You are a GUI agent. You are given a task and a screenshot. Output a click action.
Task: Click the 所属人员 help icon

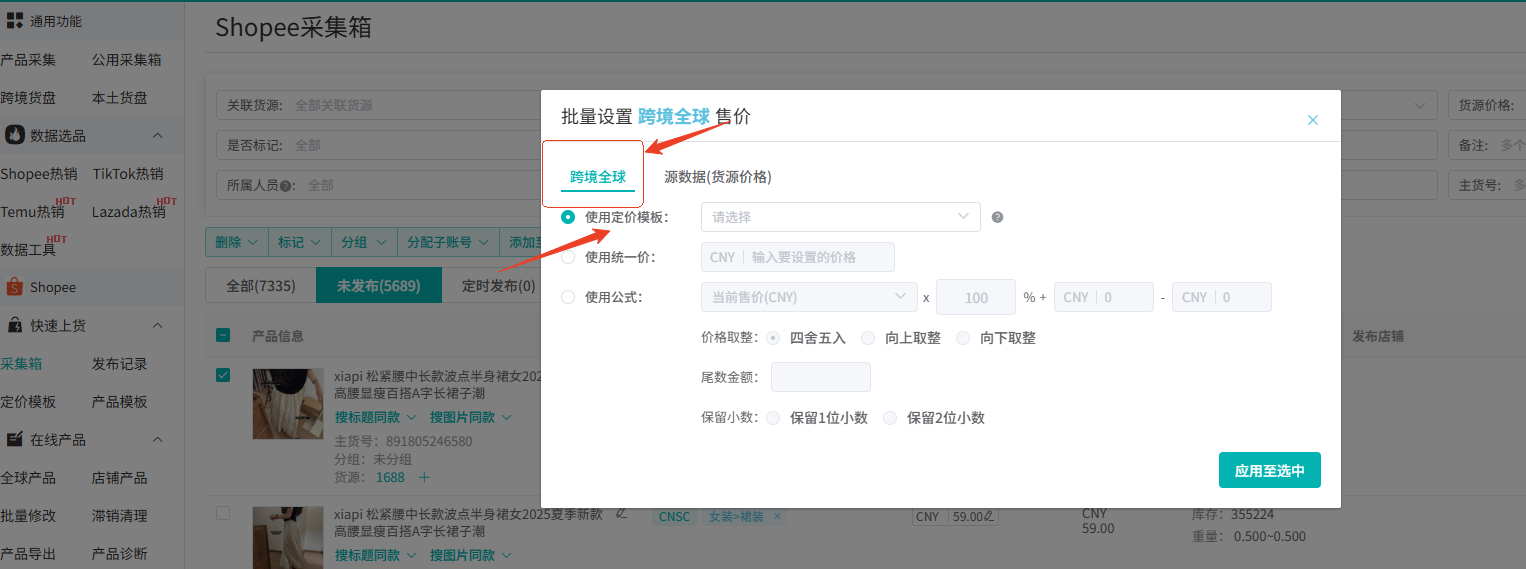pos(285,186)
